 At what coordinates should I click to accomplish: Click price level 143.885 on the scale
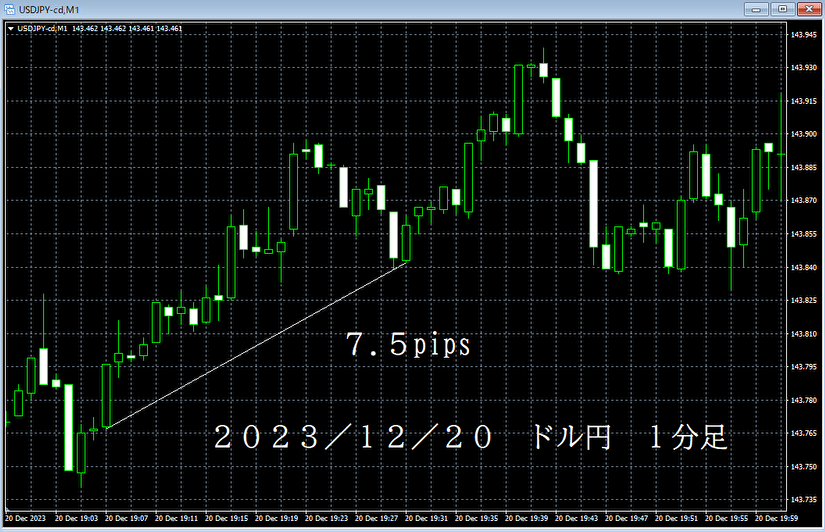(x=804, y=168)
